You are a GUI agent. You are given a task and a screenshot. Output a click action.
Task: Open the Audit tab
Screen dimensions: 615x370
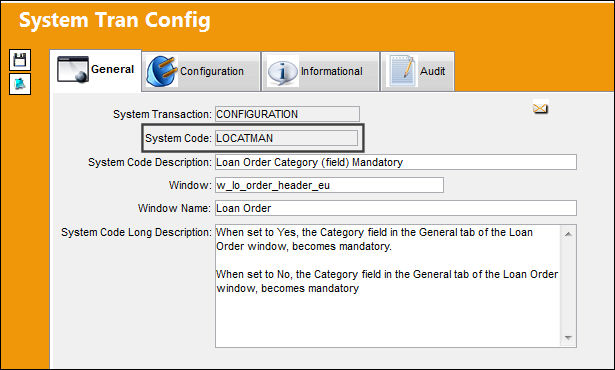417,71
